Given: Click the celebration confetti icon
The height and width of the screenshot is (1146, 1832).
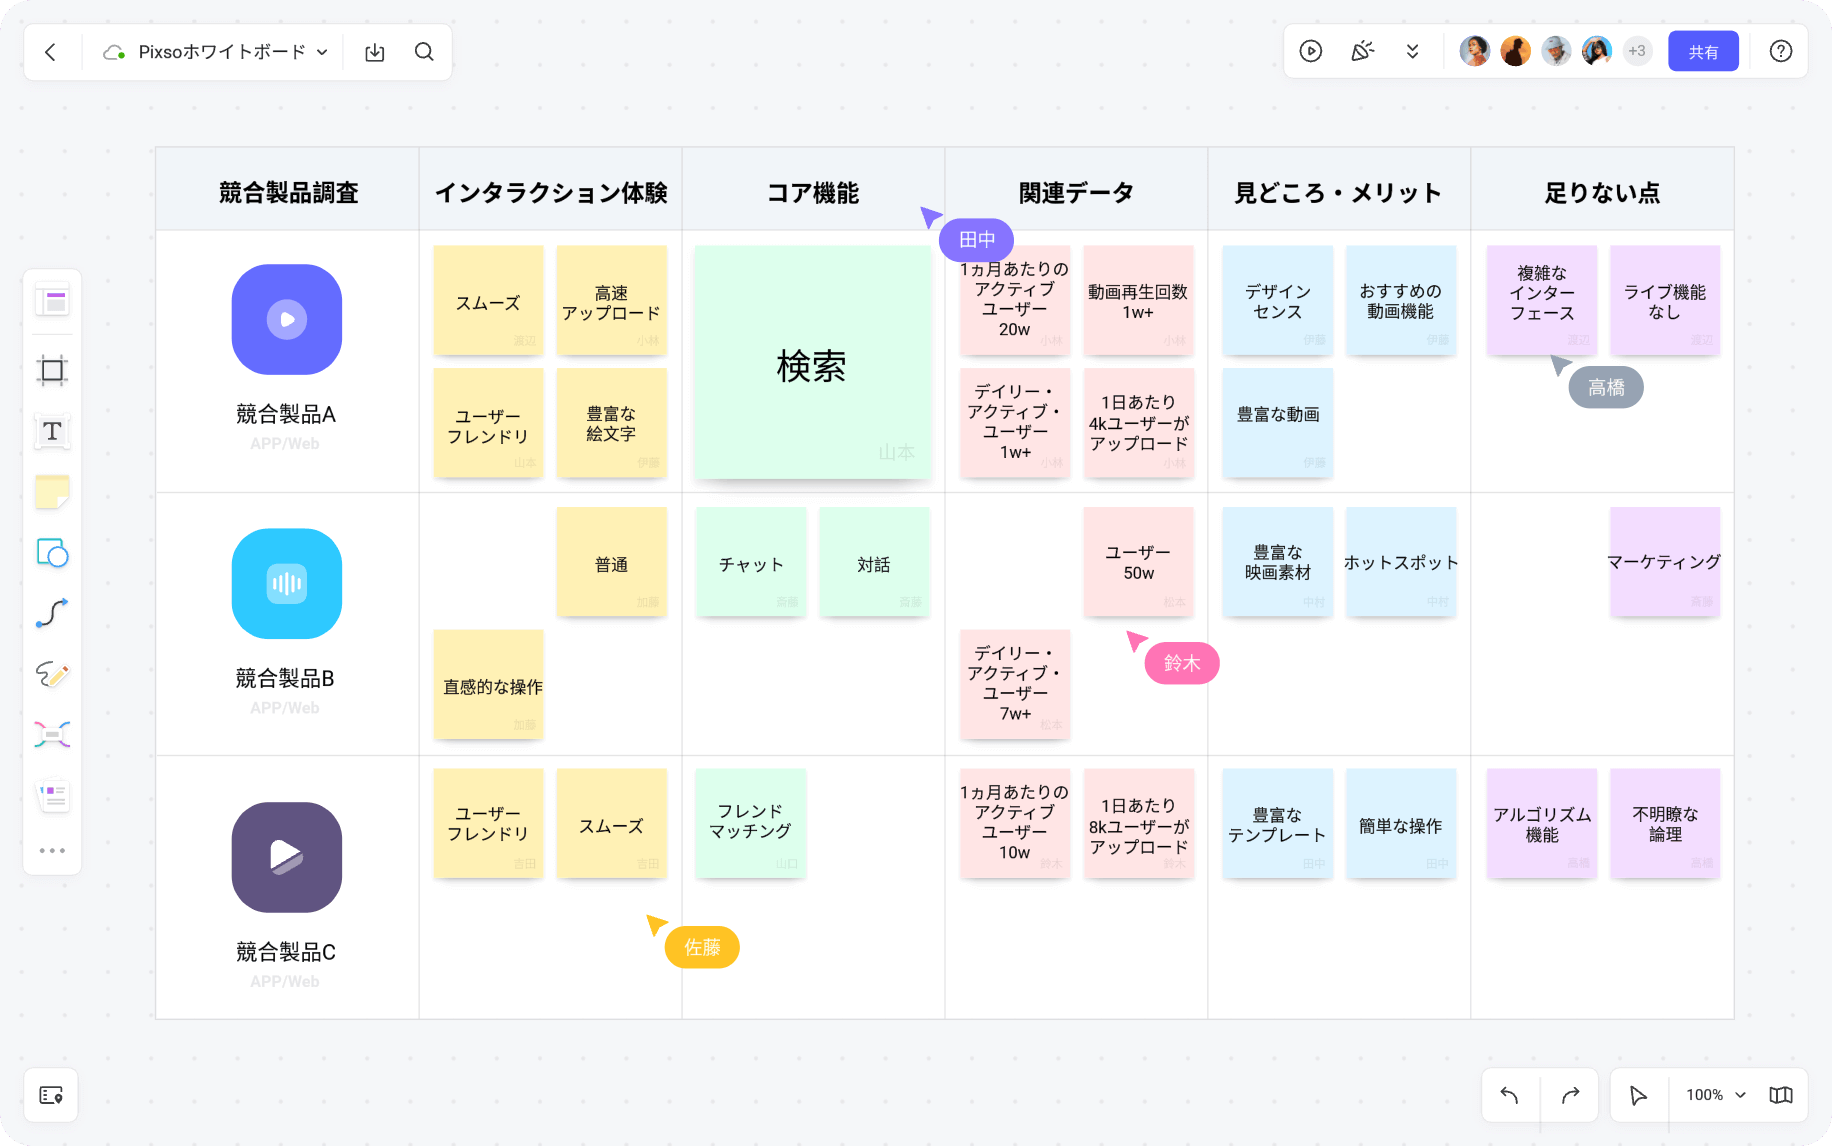Looking at the screenshot, I should 1362,51.
